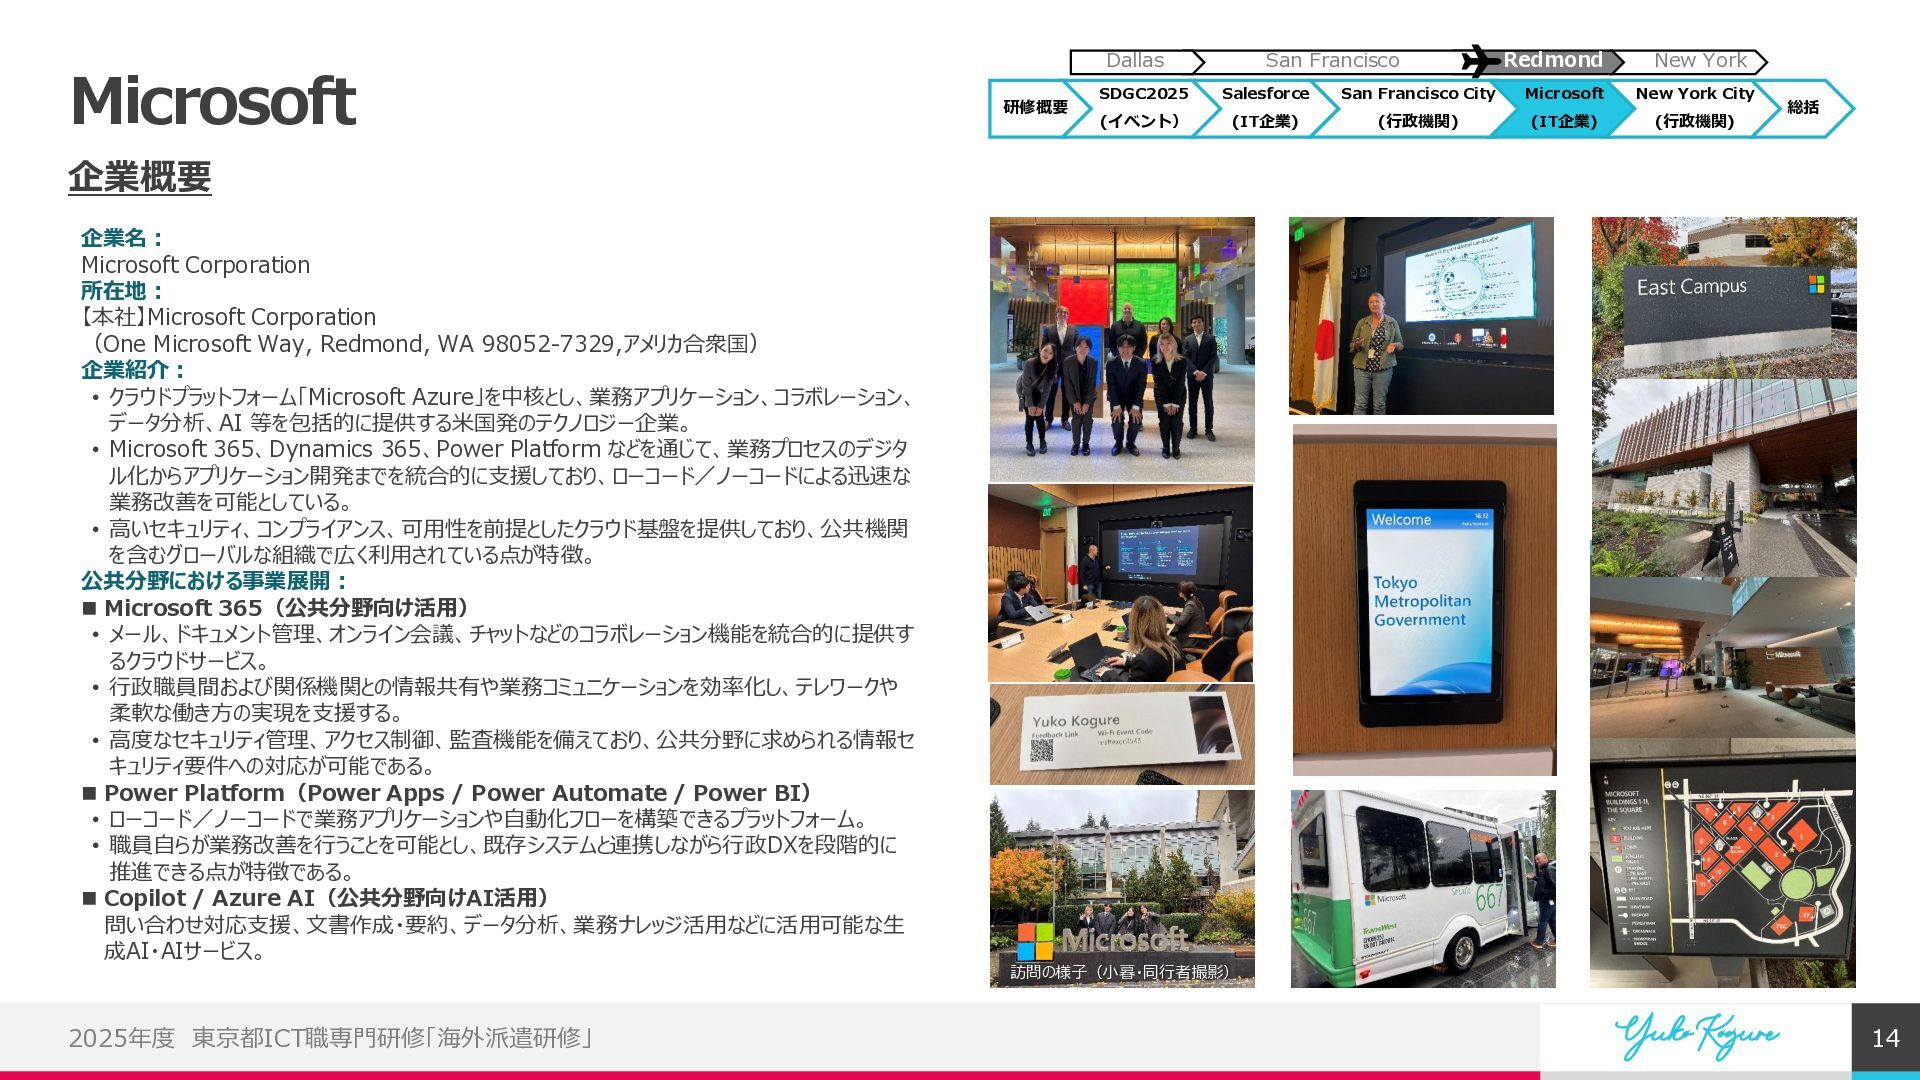Image resolution: width=1920 pixels, height=1080 pixels.
Task: Select the SDGC2025 (イベント) navigation step
Action: point(1142,107)
